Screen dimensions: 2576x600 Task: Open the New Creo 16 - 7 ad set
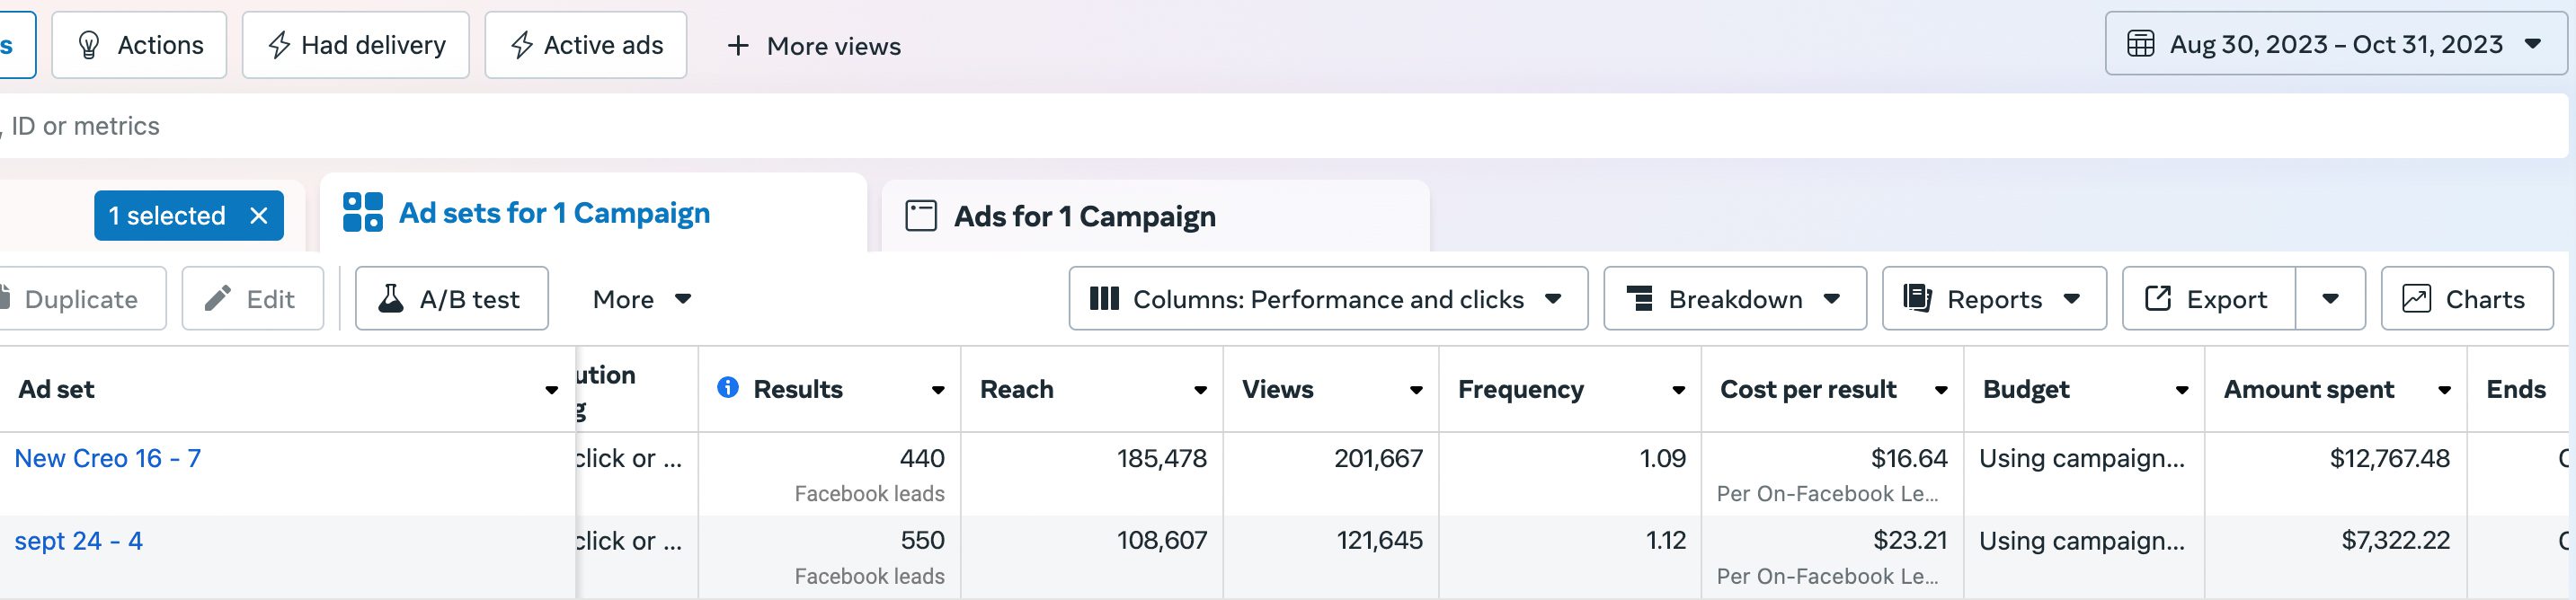[x=108, y=458]
